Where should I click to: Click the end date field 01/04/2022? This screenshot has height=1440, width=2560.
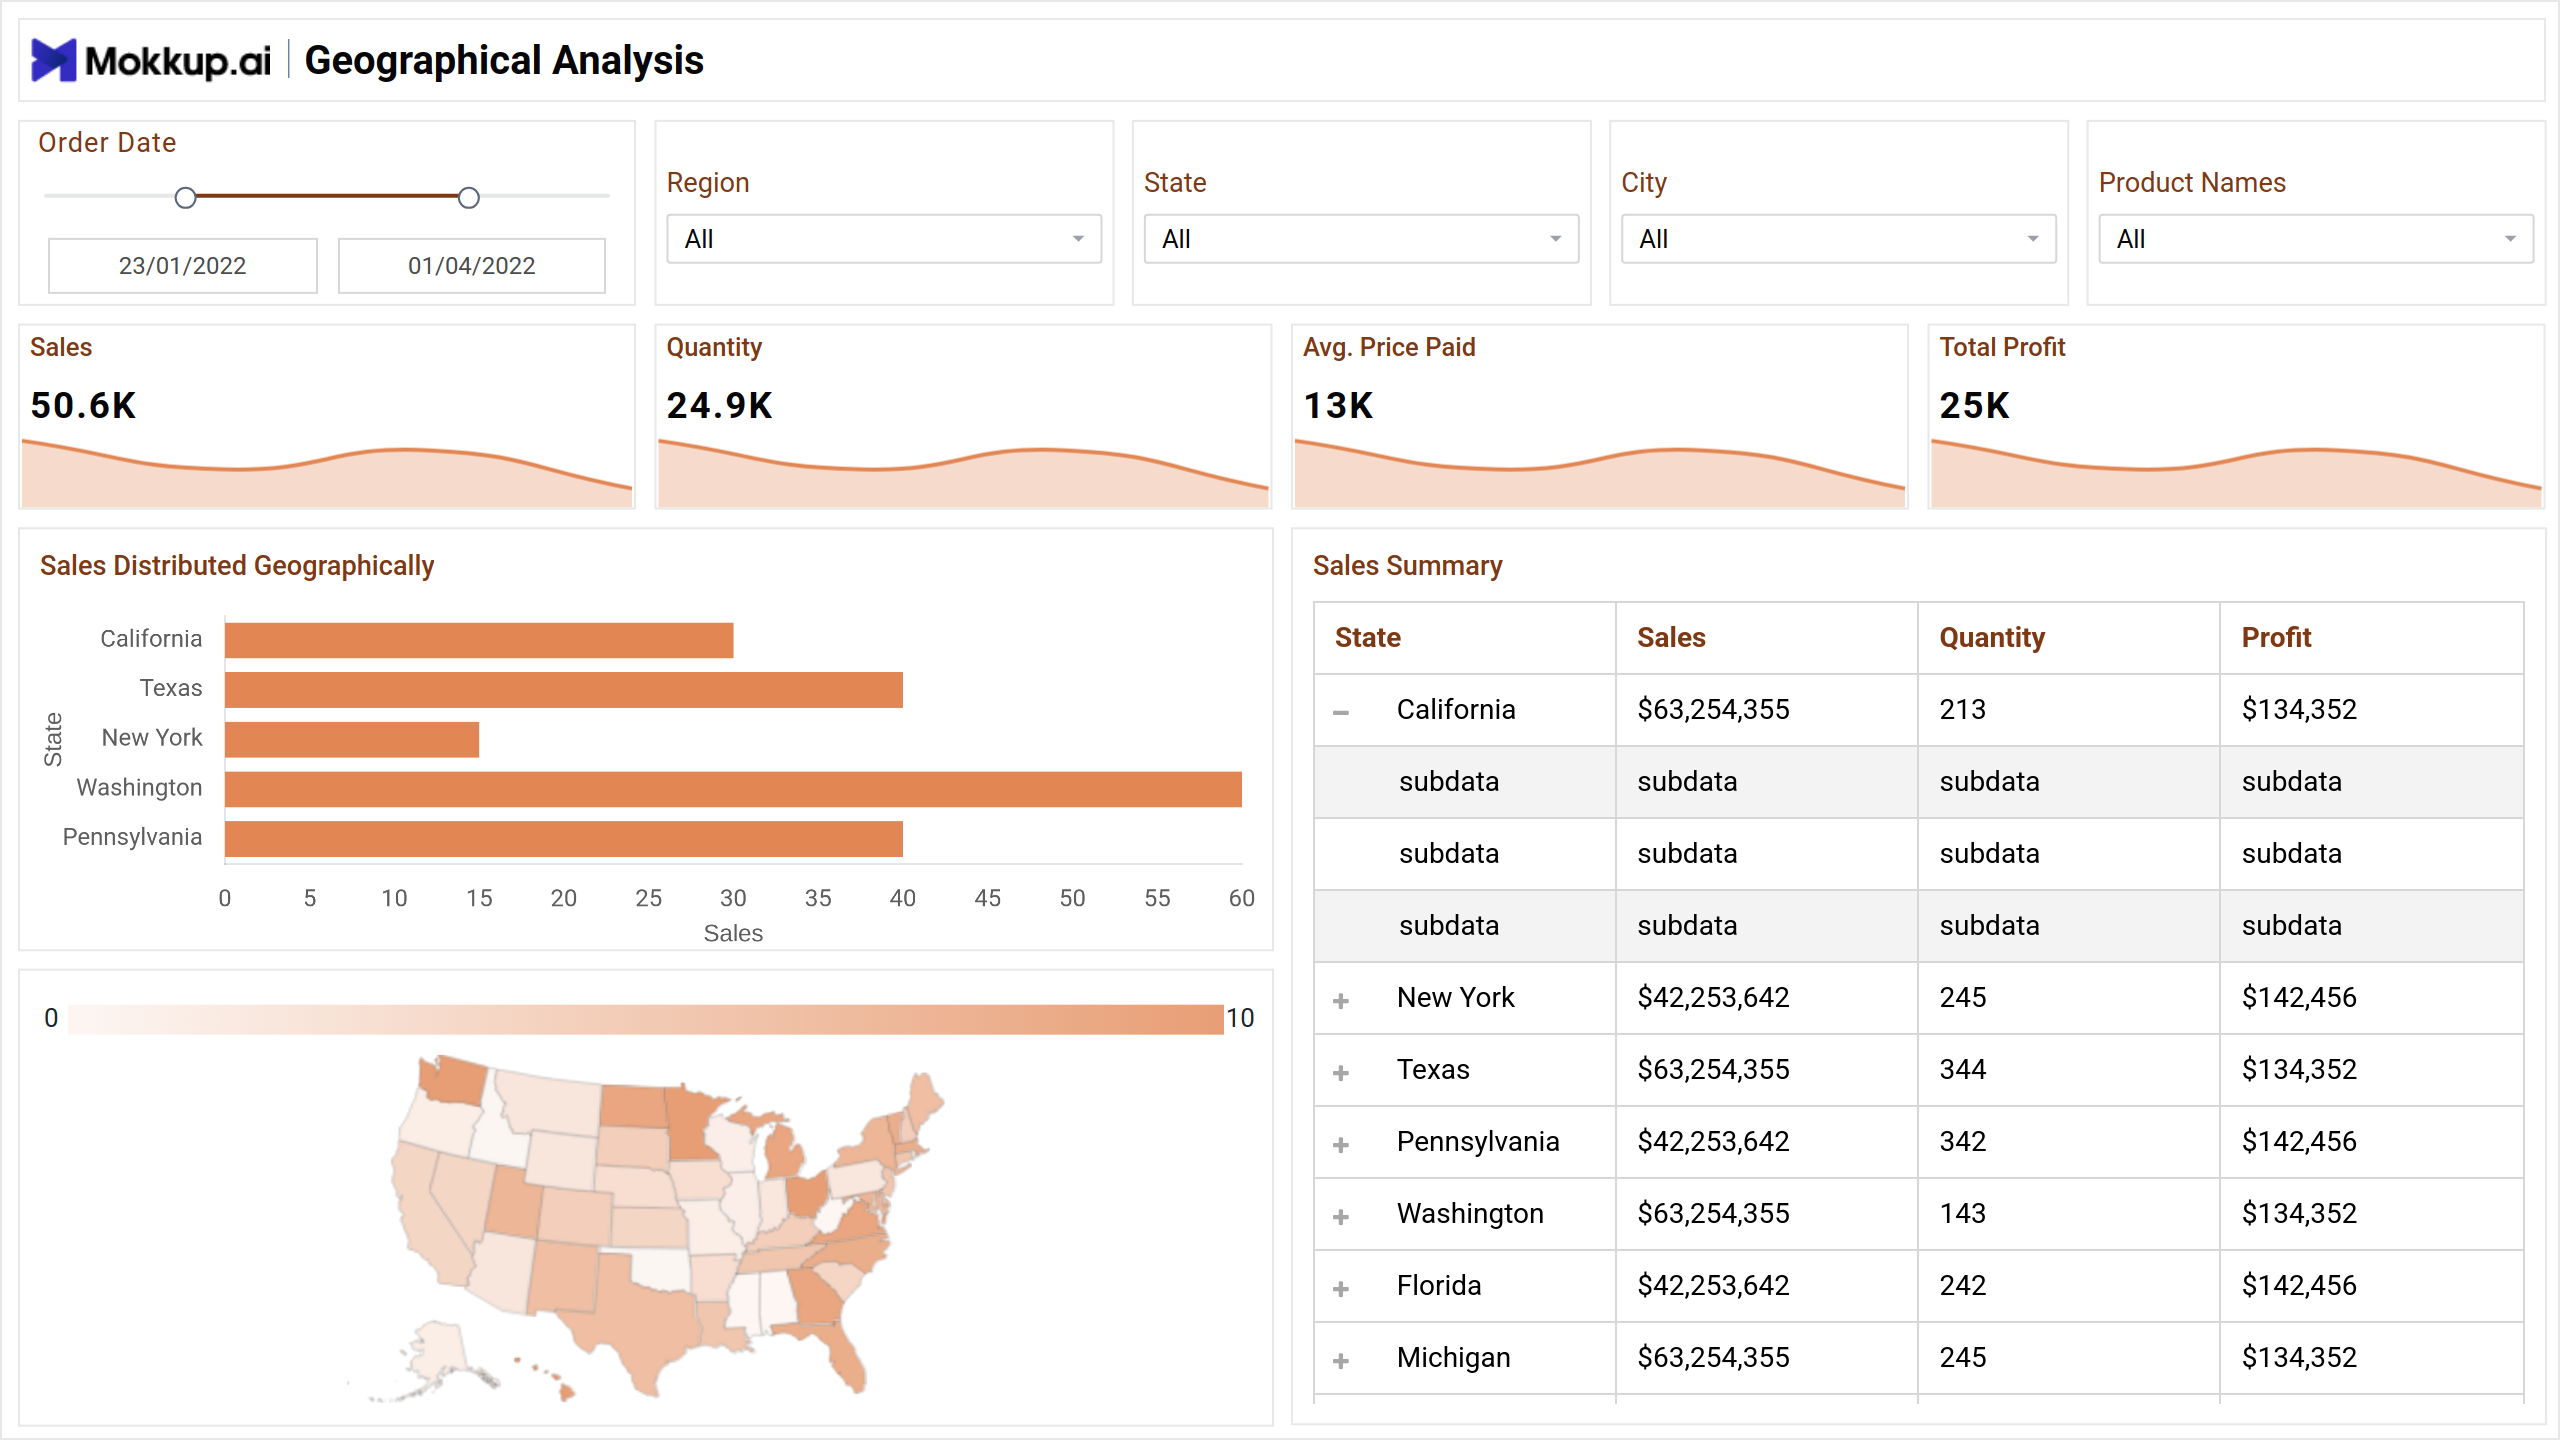pos(472,265)
